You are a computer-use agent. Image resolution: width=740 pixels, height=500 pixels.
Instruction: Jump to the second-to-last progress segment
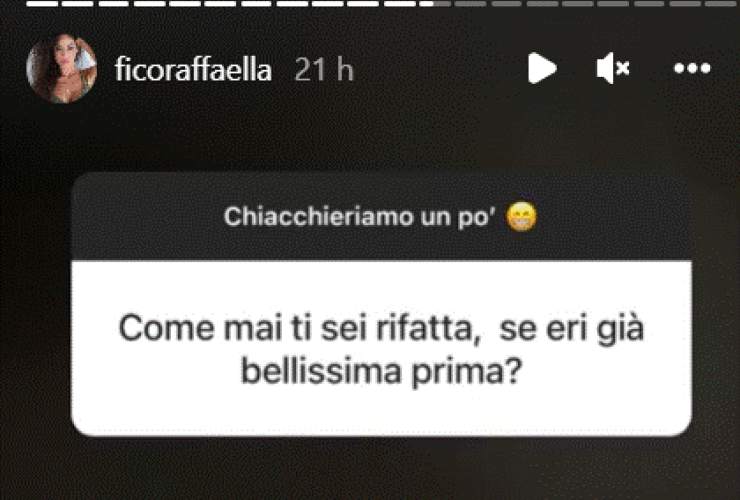[x=685, y=4]
